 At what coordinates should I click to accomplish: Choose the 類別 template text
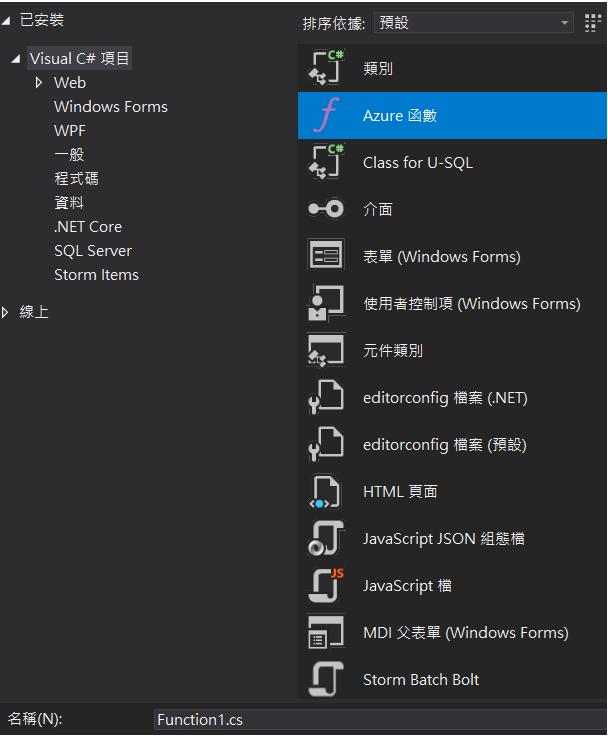point(378,69)
